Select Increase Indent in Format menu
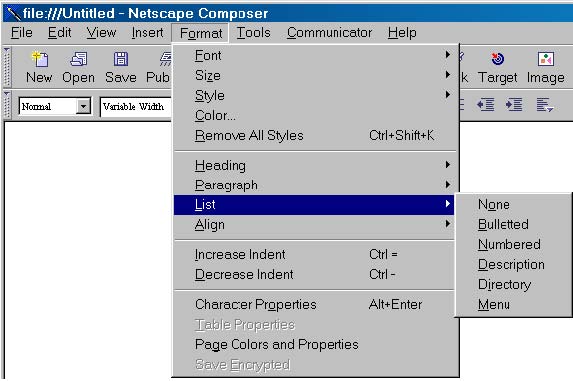 pos(314,254)
